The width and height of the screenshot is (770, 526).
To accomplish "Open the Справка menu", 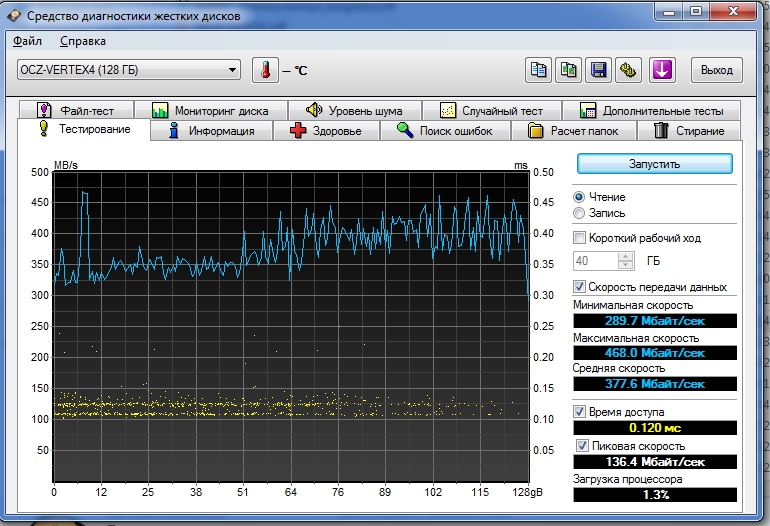I will [82, 41].
